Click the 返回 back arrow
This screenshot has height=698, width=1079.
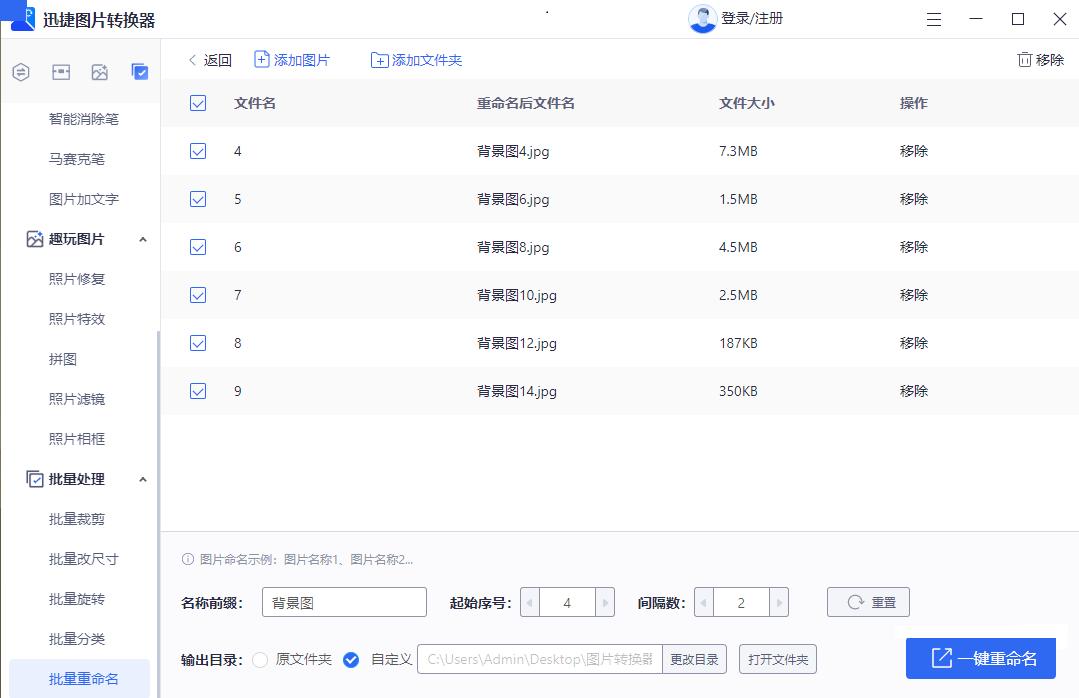point(192,60)
